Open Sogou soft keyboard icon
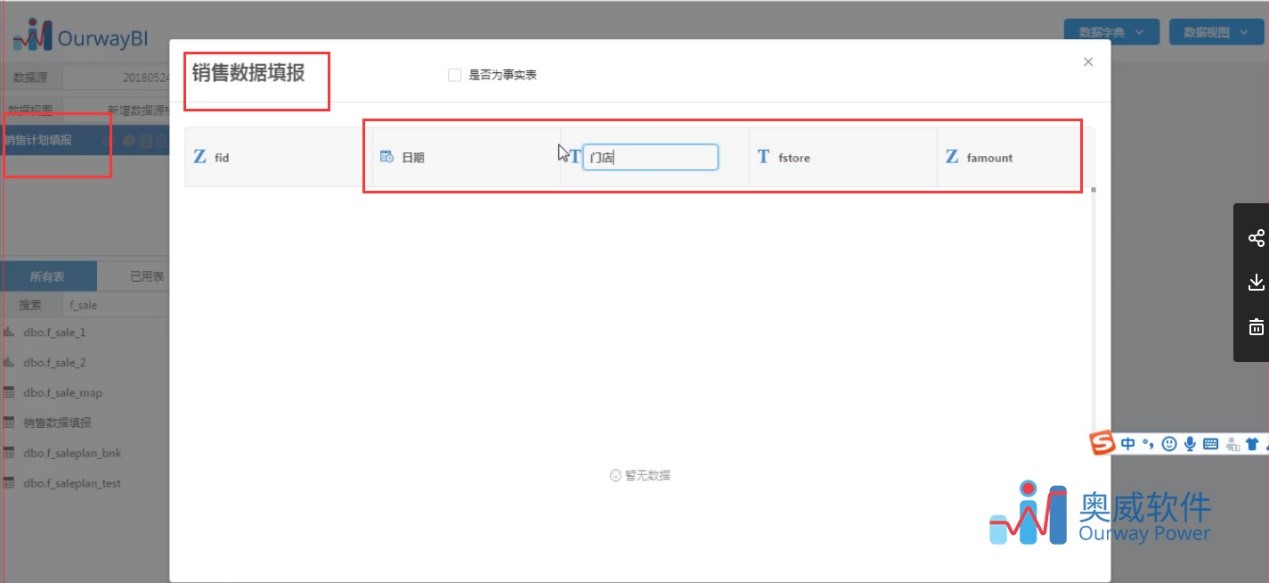This screenshot has height=583, width=1269. pos(1210,443)
